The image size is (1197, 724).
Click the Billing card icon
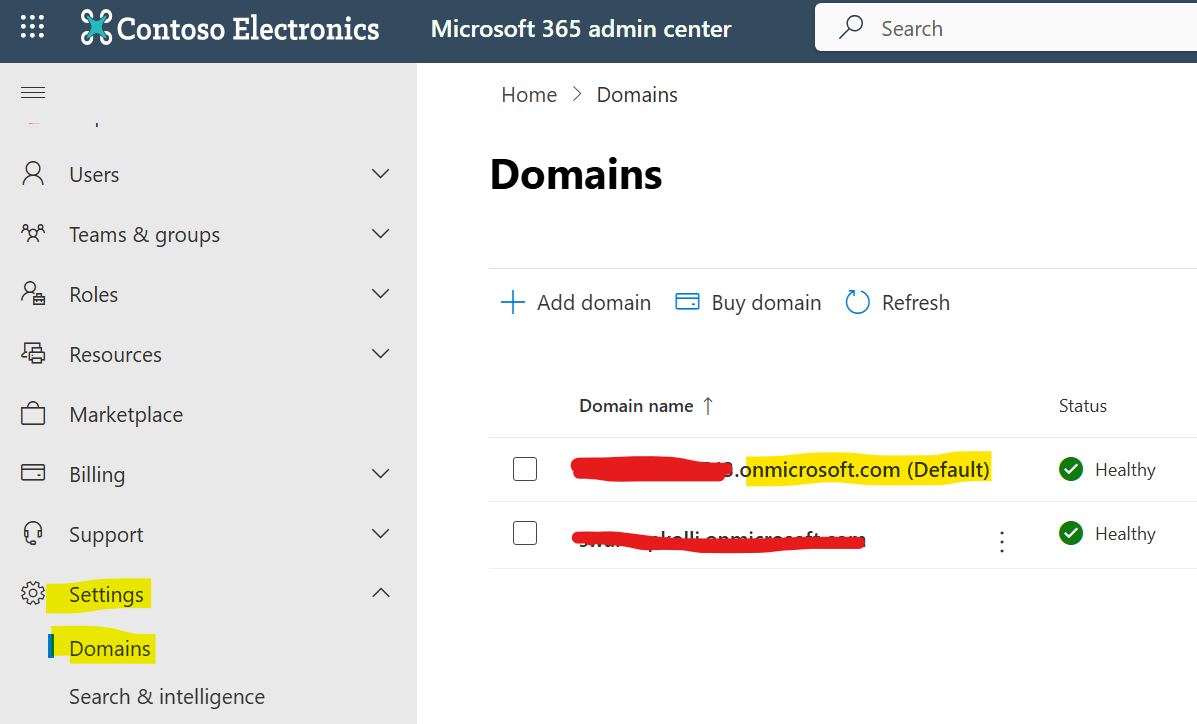(x=32, y=473)
